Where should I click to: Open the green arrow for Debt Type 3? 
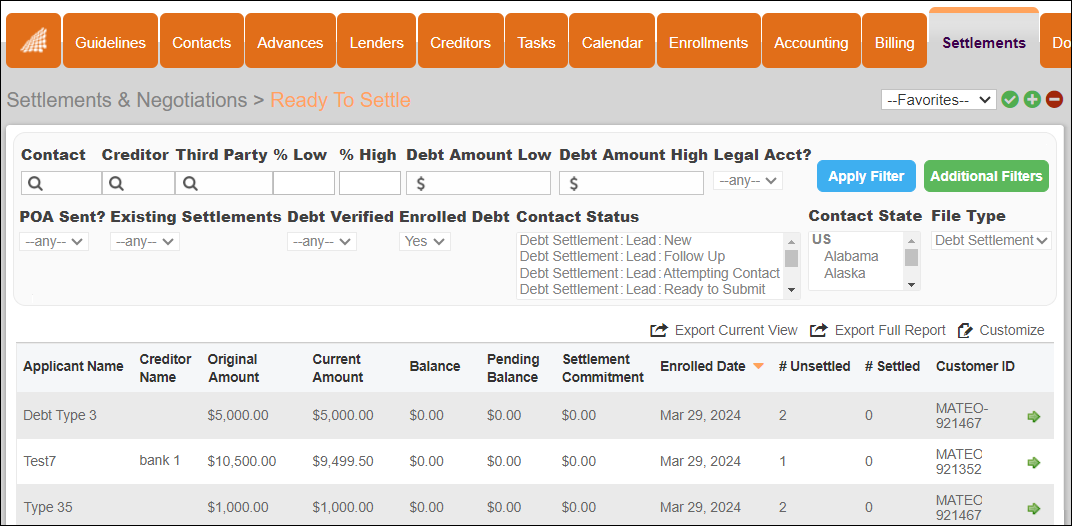[1034, 416]
